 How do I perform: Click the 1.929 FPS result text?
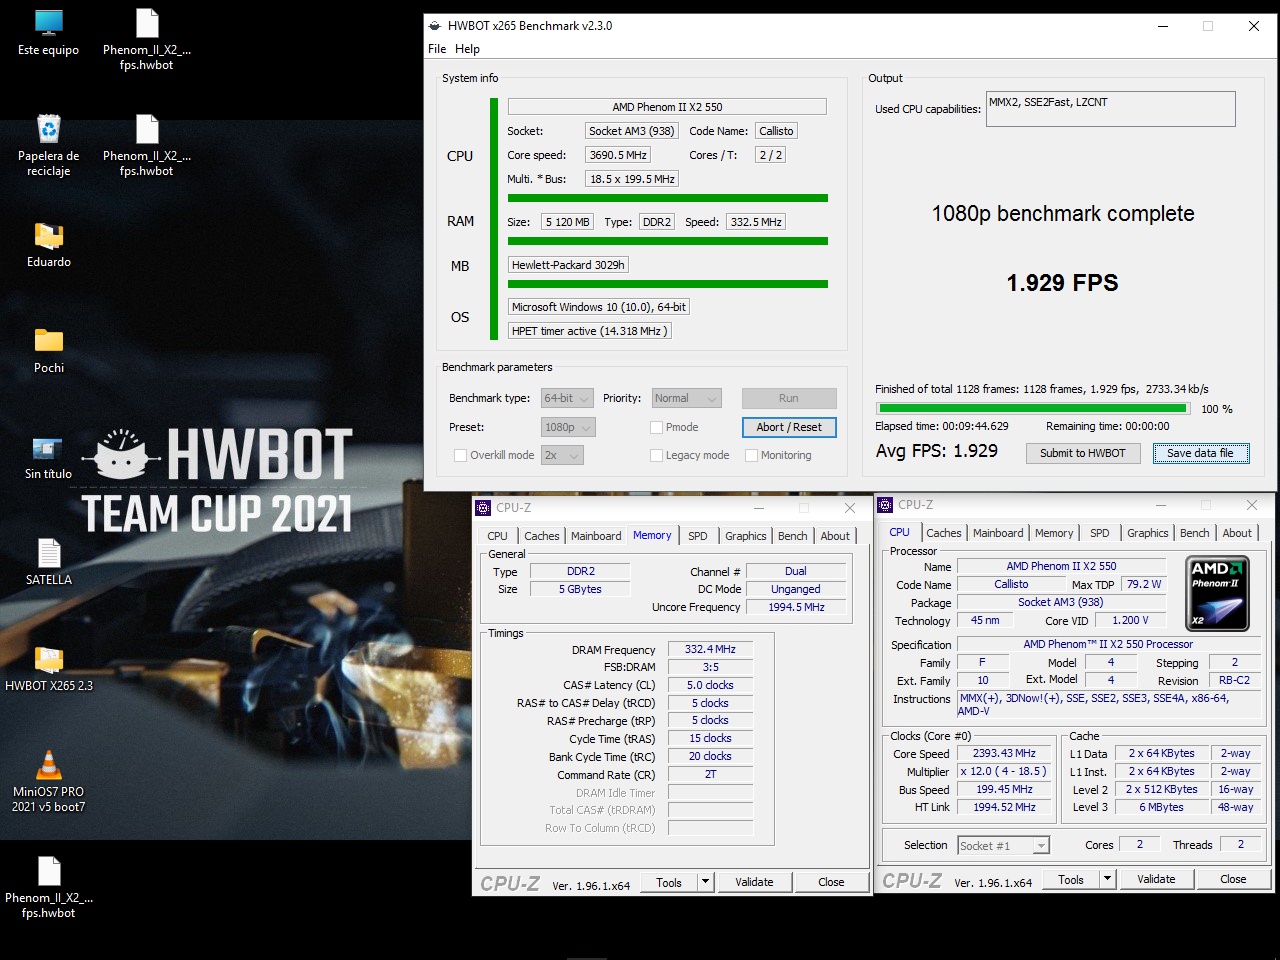pos(1062,283)
